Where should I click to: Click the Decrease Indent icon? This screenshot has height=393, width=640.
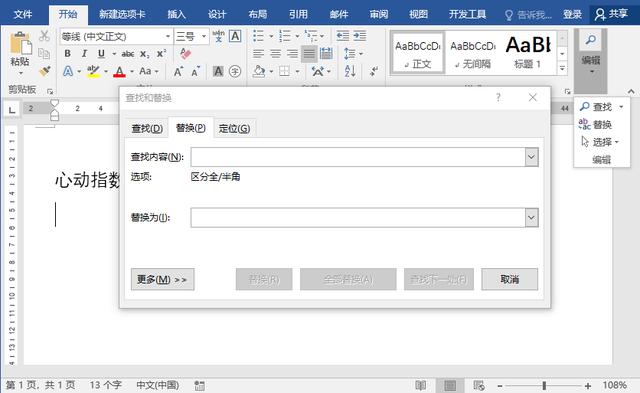343,36
